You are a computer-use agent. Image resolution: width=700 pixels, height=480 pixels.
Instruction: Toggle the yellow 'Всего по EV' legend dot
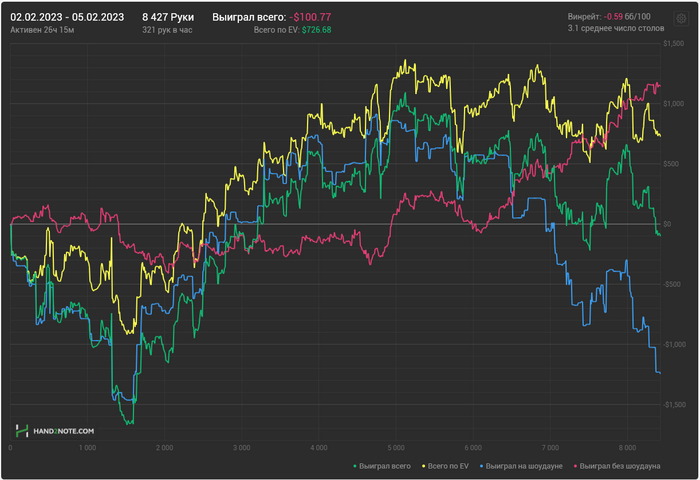[423, 466]
